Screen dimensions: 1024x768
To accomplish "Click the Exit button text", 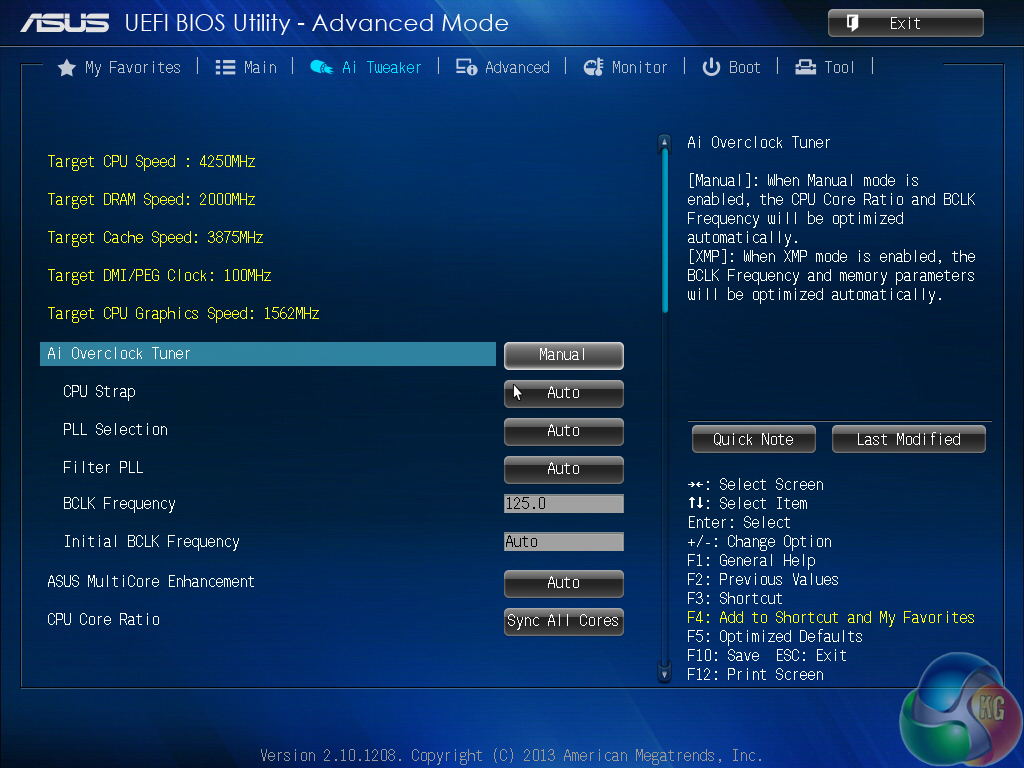I will click(x=905, y=24).
